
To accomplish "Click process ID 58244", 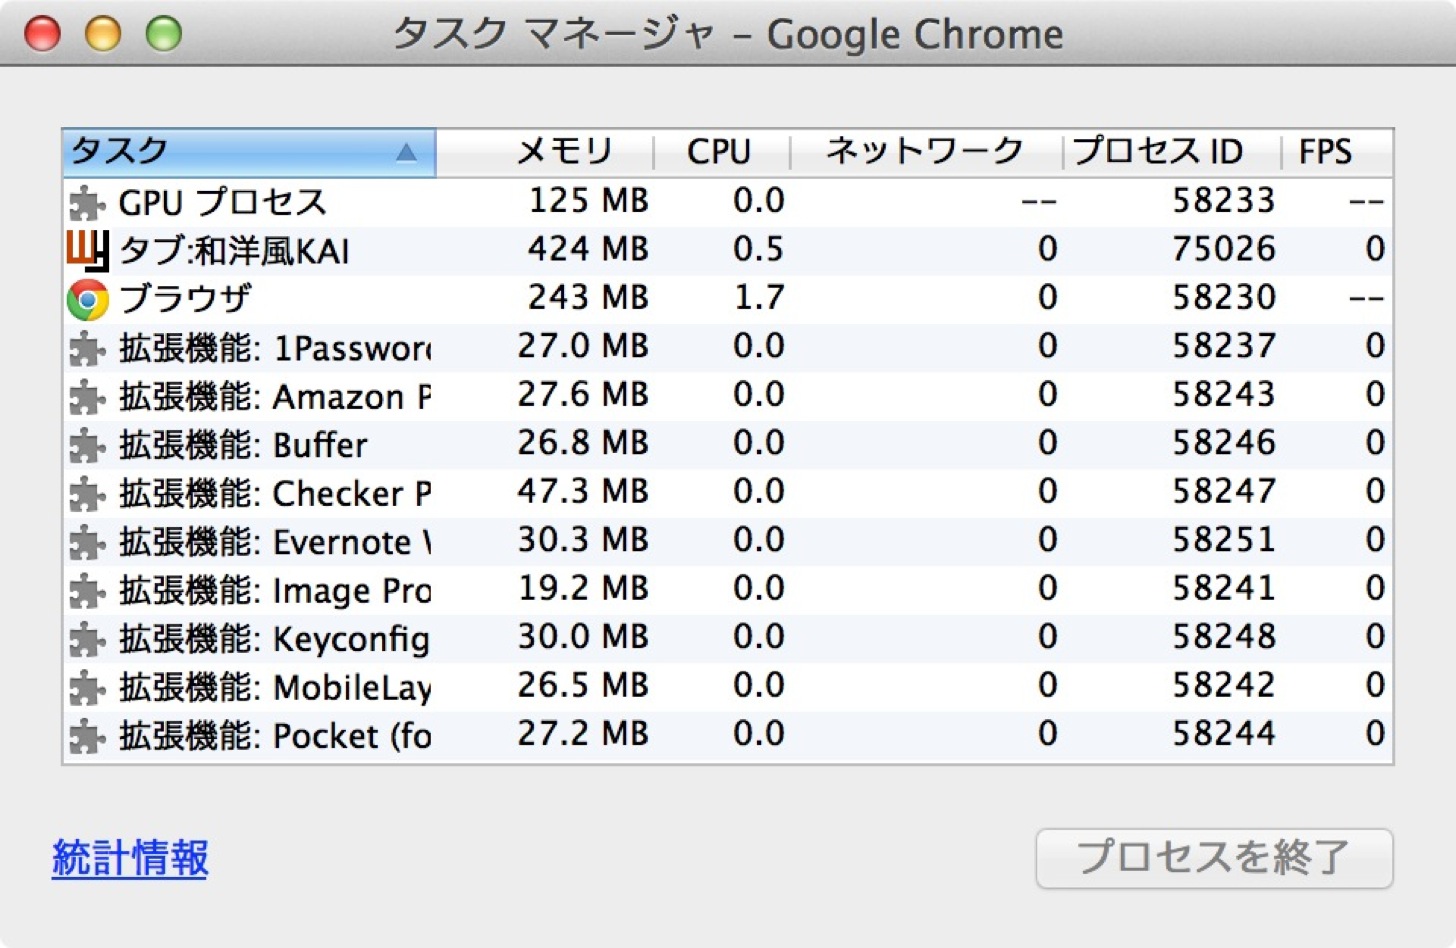I will (x=1224, y=733).
